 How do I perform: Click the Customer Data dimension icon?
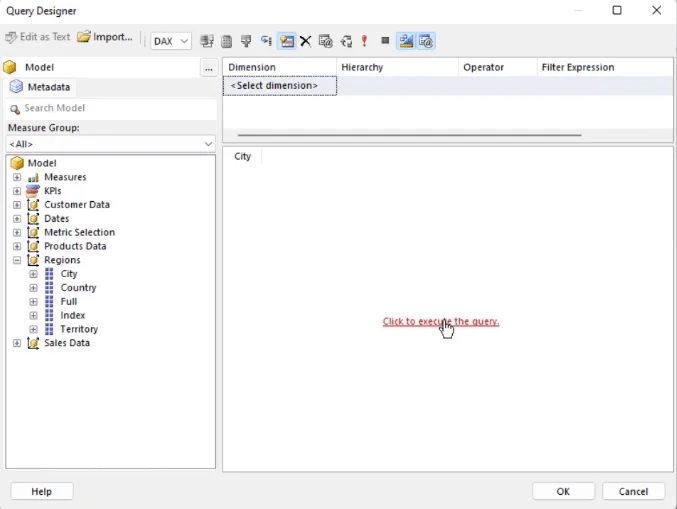[x=33, y=205]
